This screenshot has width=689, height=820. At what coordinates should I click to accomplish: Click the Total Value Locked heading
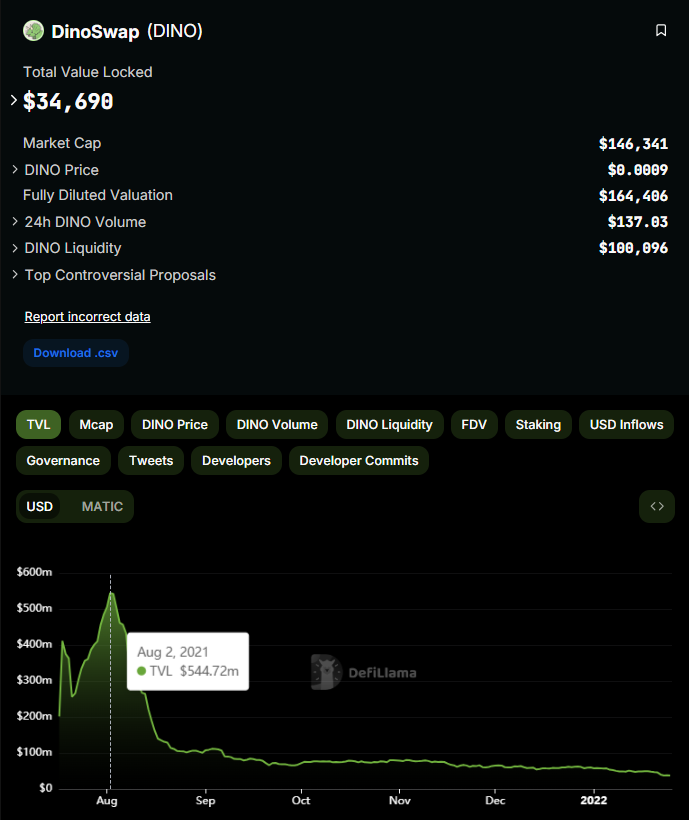point(88,72)
